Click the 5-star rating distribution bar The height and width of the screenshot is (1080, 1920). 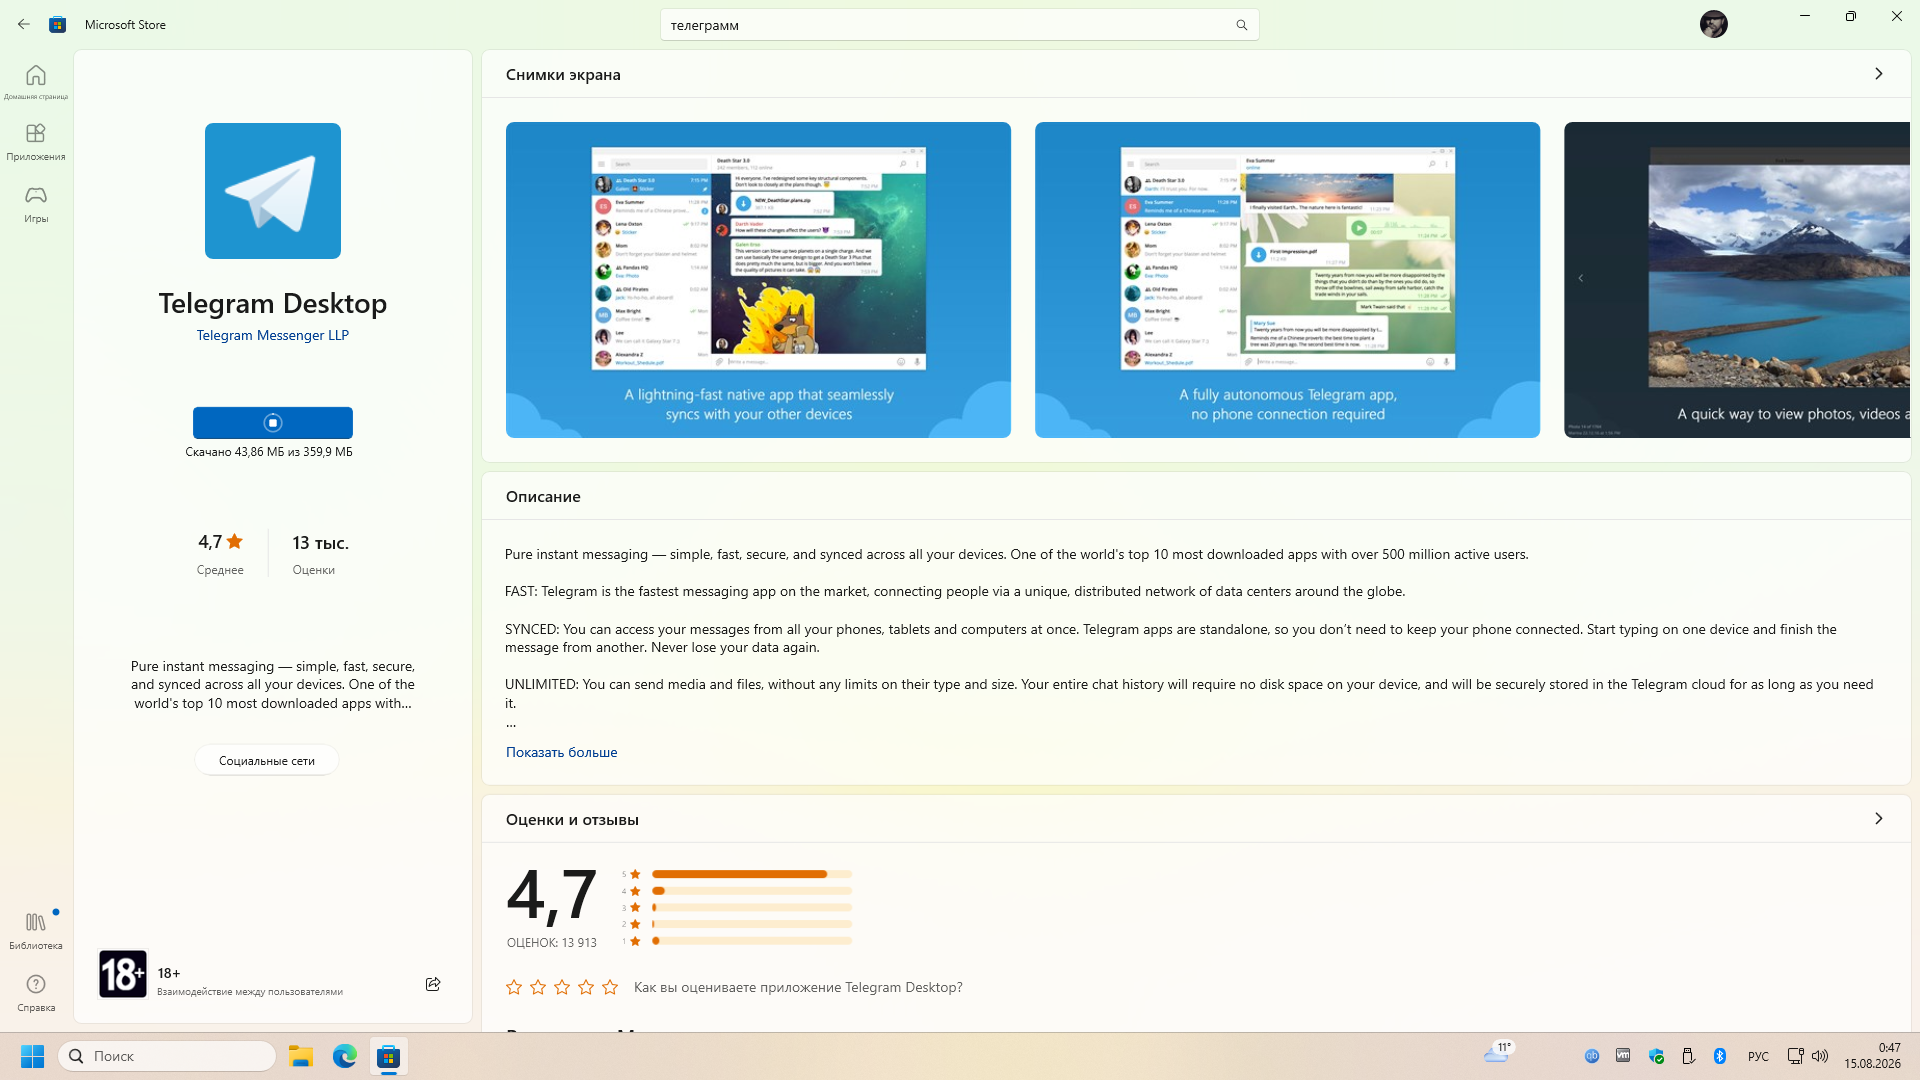[x=752, y=874]
